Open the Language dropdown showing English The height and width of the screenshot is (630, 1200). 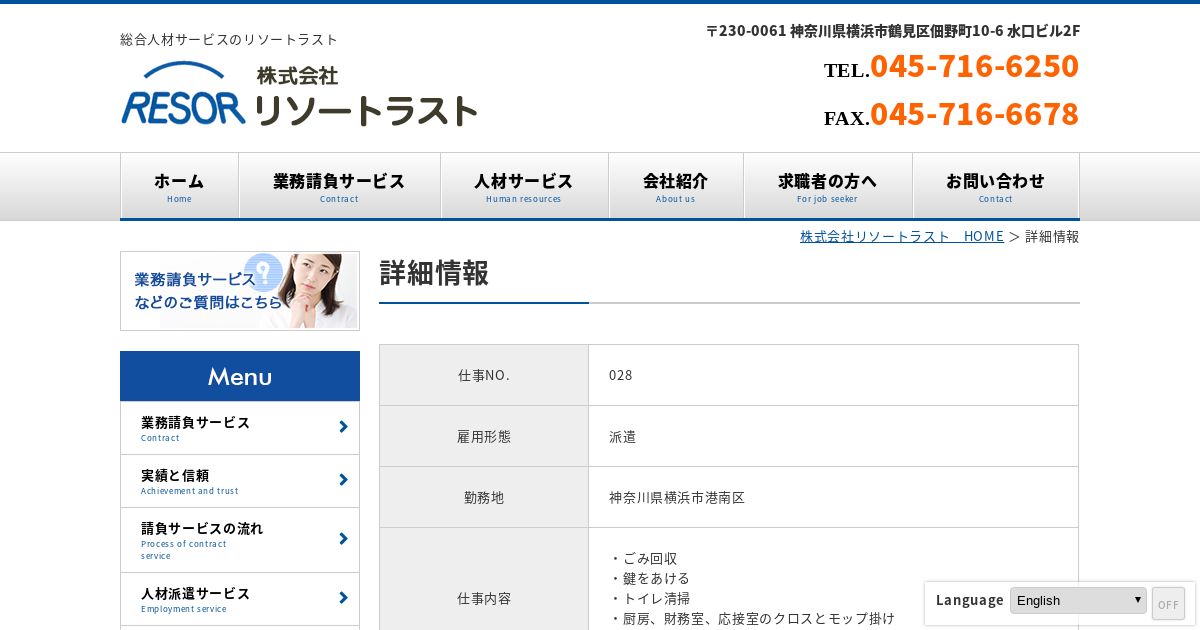pos(1078,600)
